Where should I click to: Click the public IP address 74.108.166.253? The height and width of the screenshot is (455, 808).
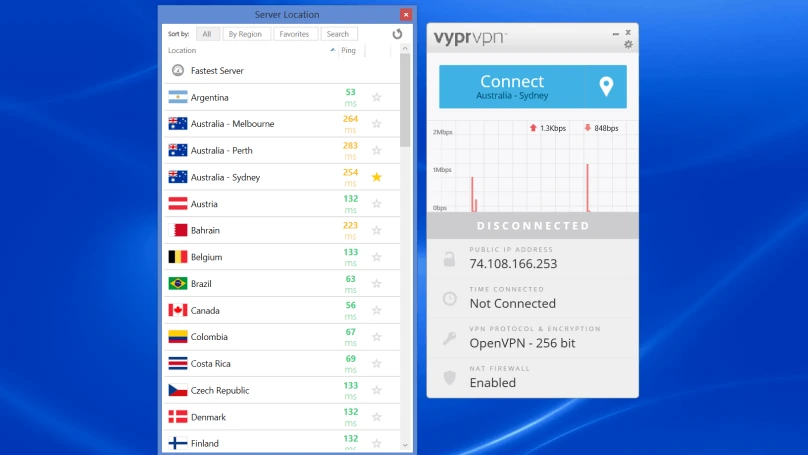click(x=513, y=264)
